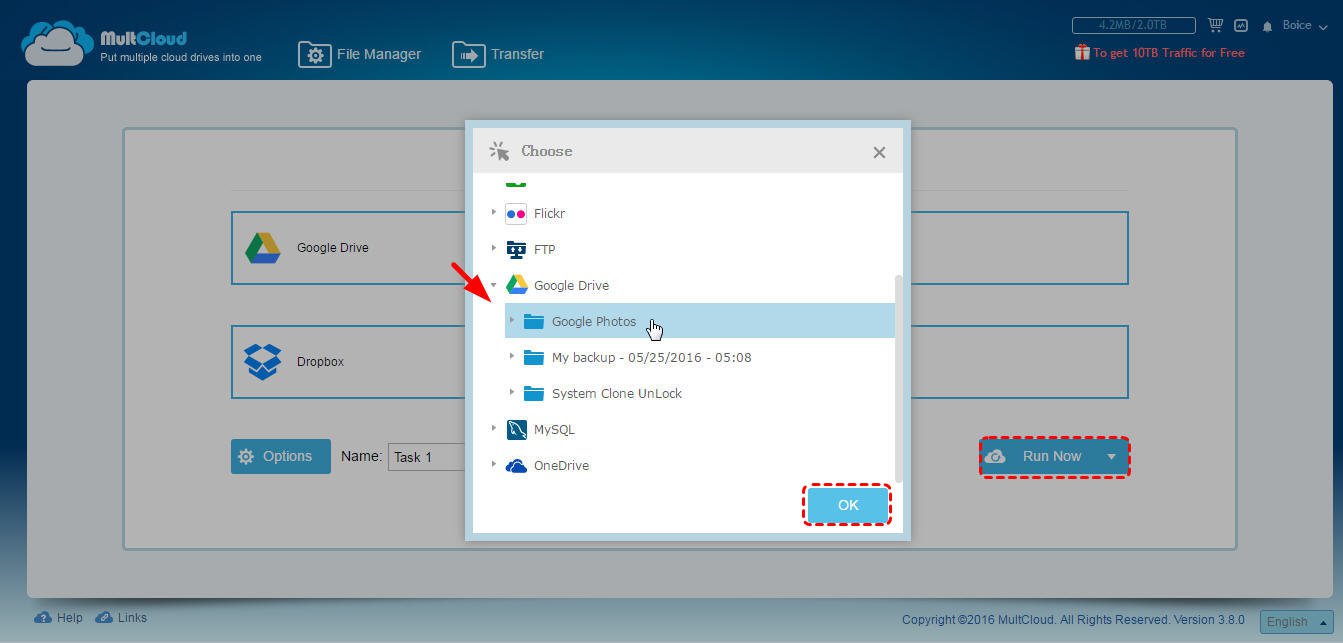This screenshot has height=643, width=1343.
Task: Expand the Flickr tree node
Action: point(493,213)
